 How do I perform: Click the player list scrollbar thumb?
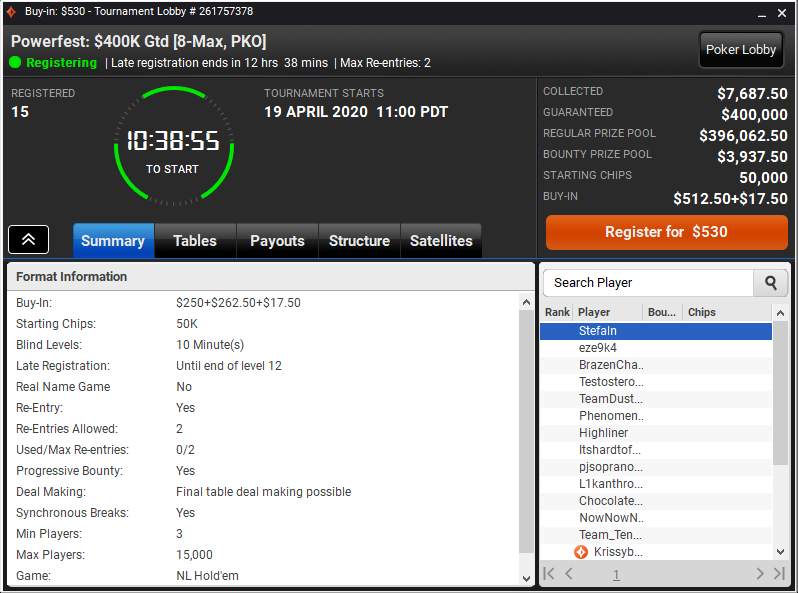pyautogui.click(x=780, y=393)
